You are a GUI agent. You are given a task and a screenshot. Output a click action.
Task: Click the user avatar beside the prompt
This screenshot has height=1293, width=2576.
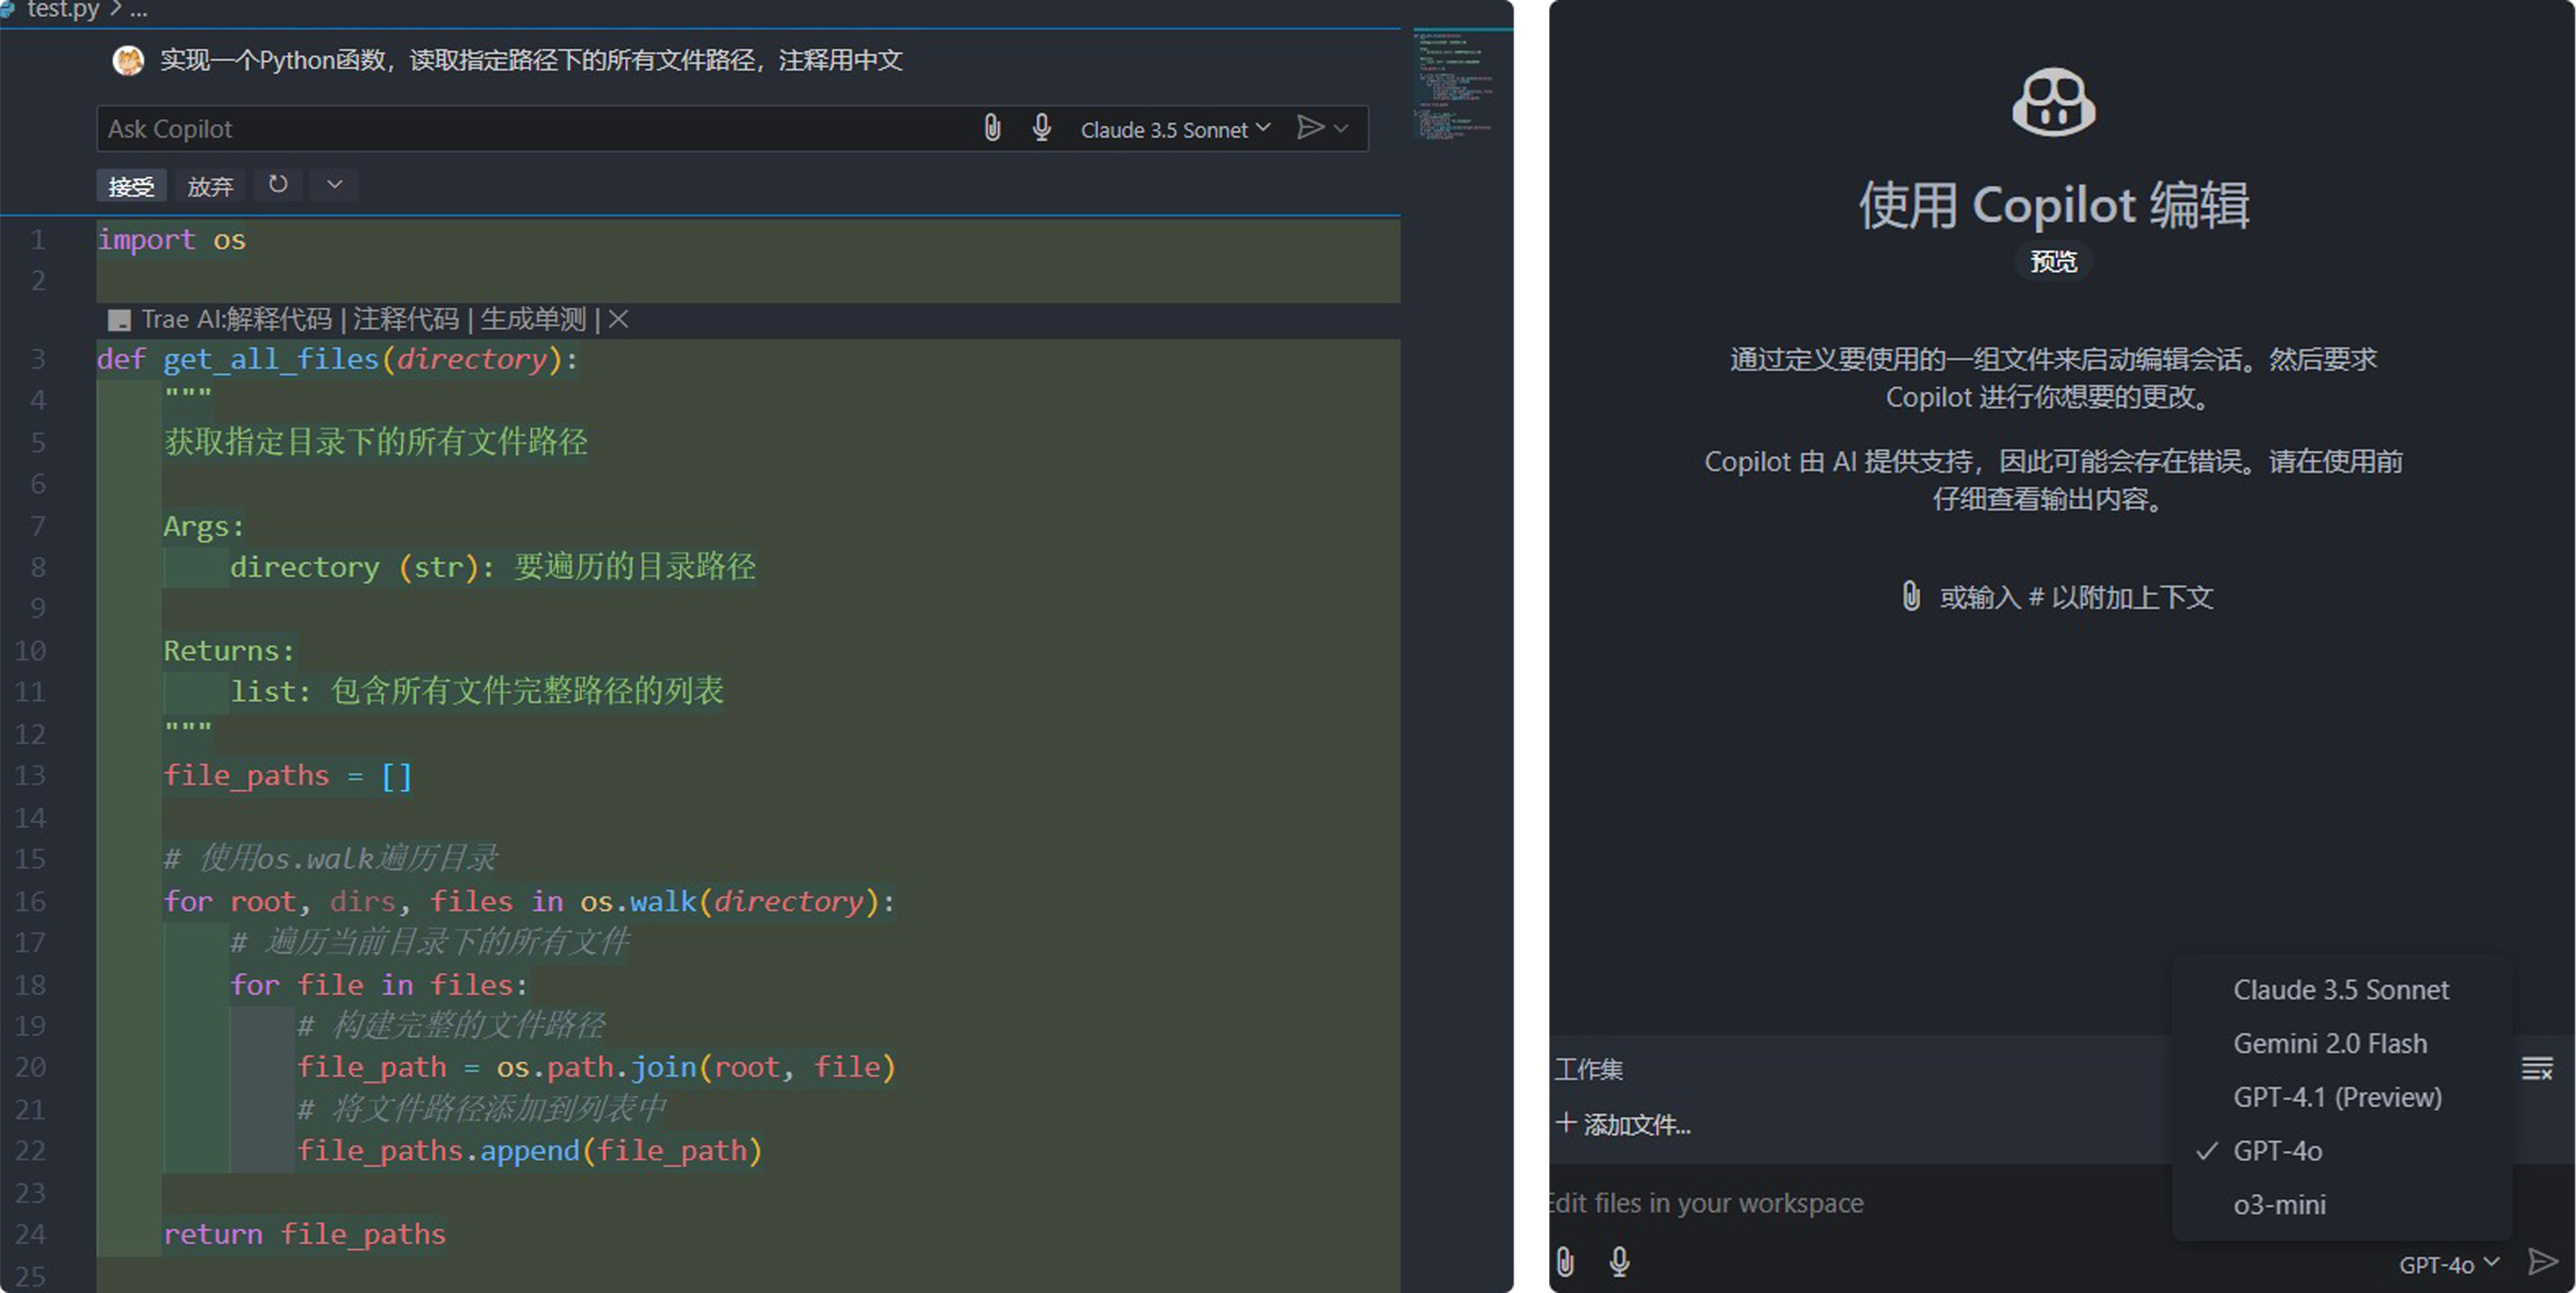(x=128, y=61)
